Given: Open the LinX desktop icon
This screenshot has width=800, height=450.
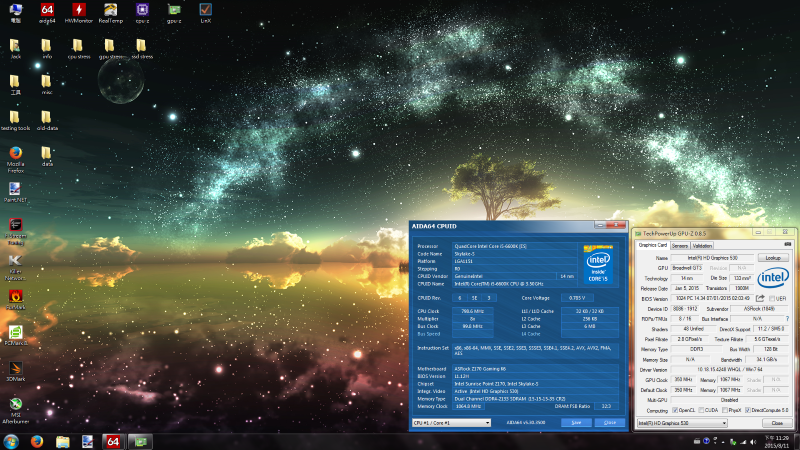Looking at the screenshot, I should [205, 11].
